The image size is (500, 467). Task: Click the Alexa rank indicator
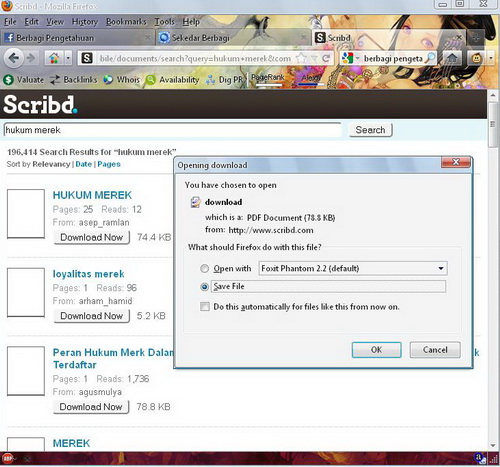click(x=311, y=79)
